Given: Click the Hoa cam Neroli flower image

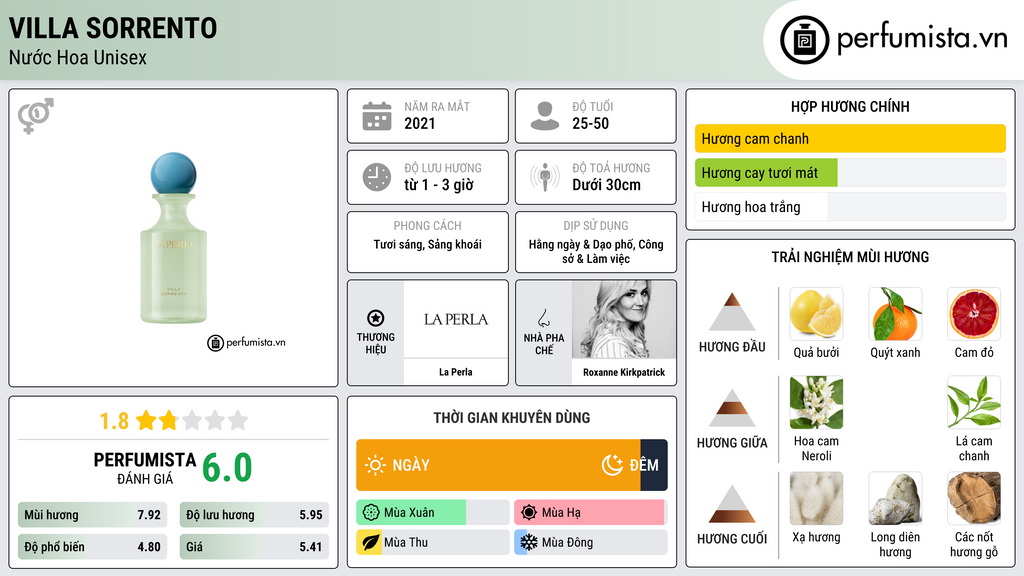Looking at the screenshot, I should [816, 402].
